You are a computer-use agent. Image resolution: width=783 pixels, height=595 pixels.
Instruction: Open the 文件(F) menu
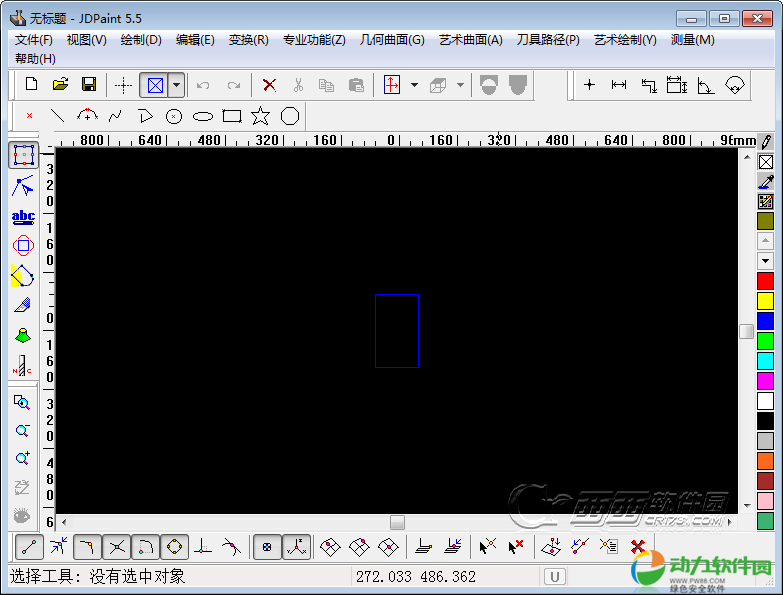[34, 40]
